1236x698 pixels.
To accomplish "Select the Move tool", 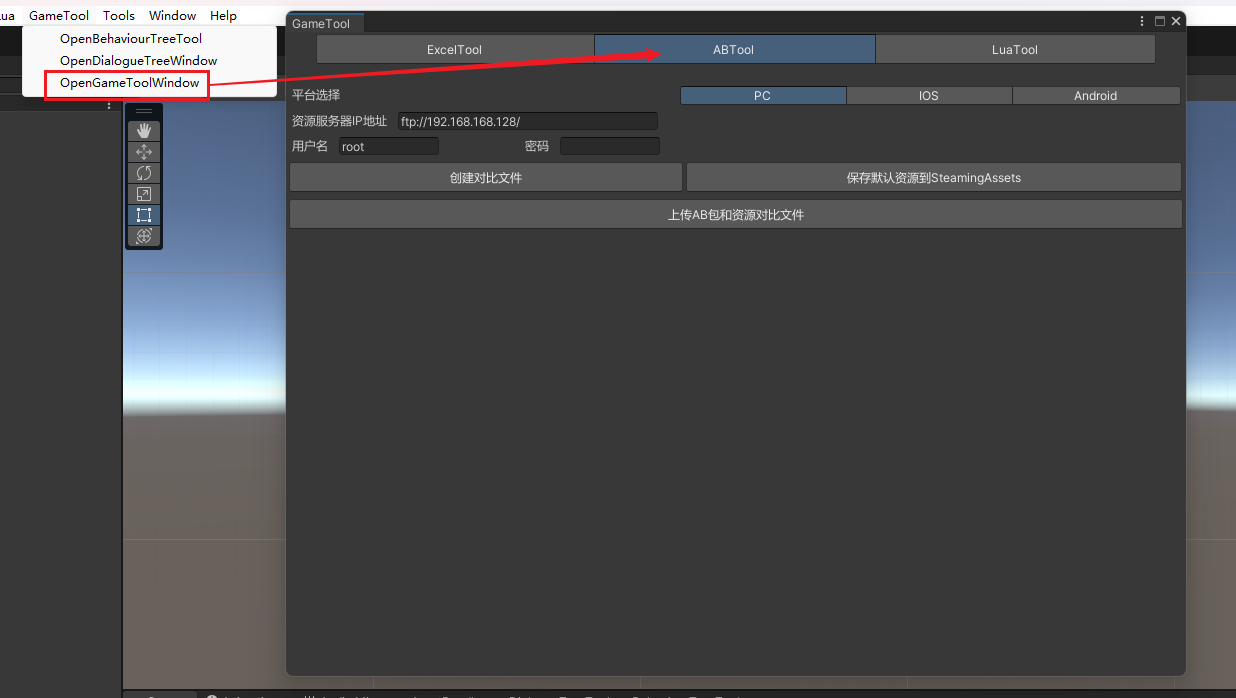I will (143, 151).
